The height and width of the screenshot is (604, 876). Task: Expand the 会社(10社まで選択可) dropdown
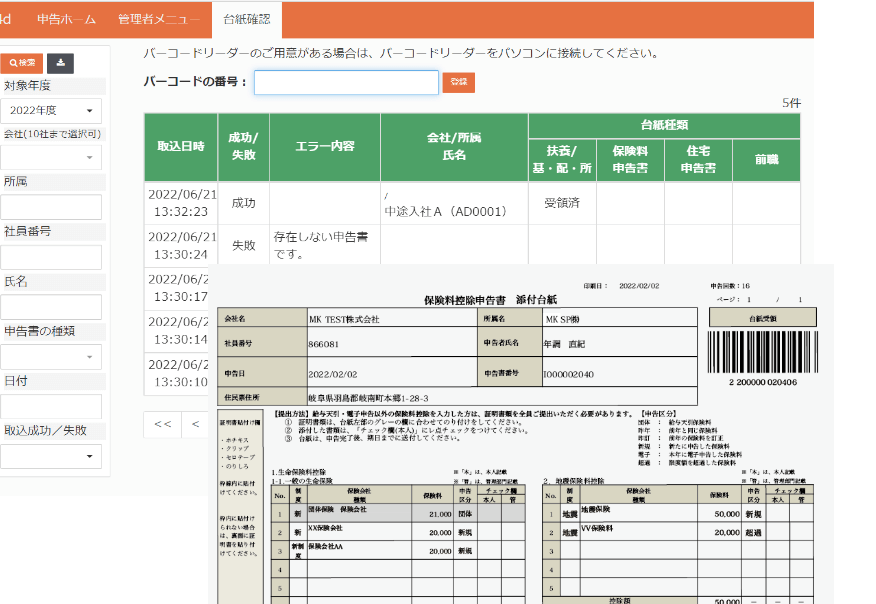click(51, 157)
